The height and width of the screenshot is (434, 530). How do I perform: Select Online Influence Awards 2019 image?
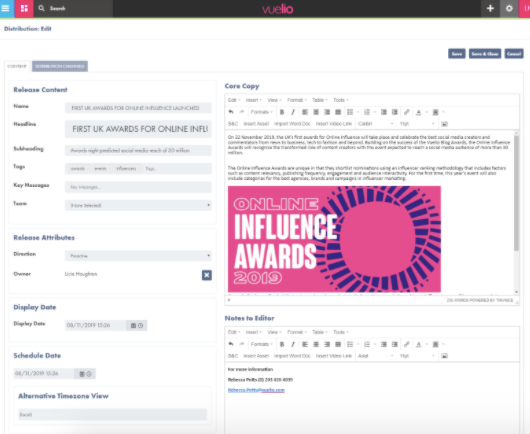coord(334,239)
